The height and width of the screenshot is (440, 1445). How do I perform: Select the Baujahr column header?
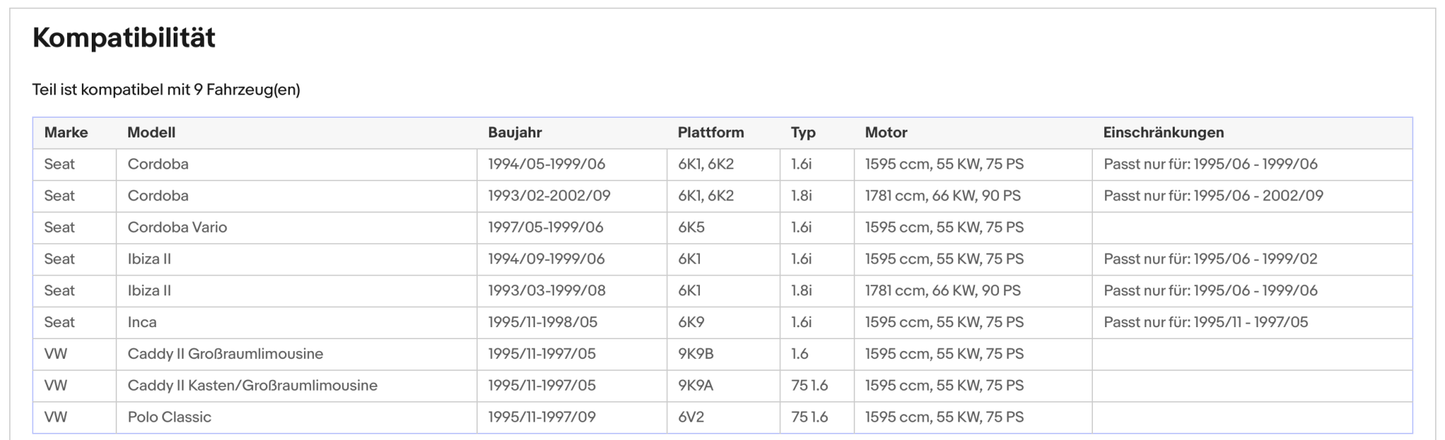click(x=515, y=133)
